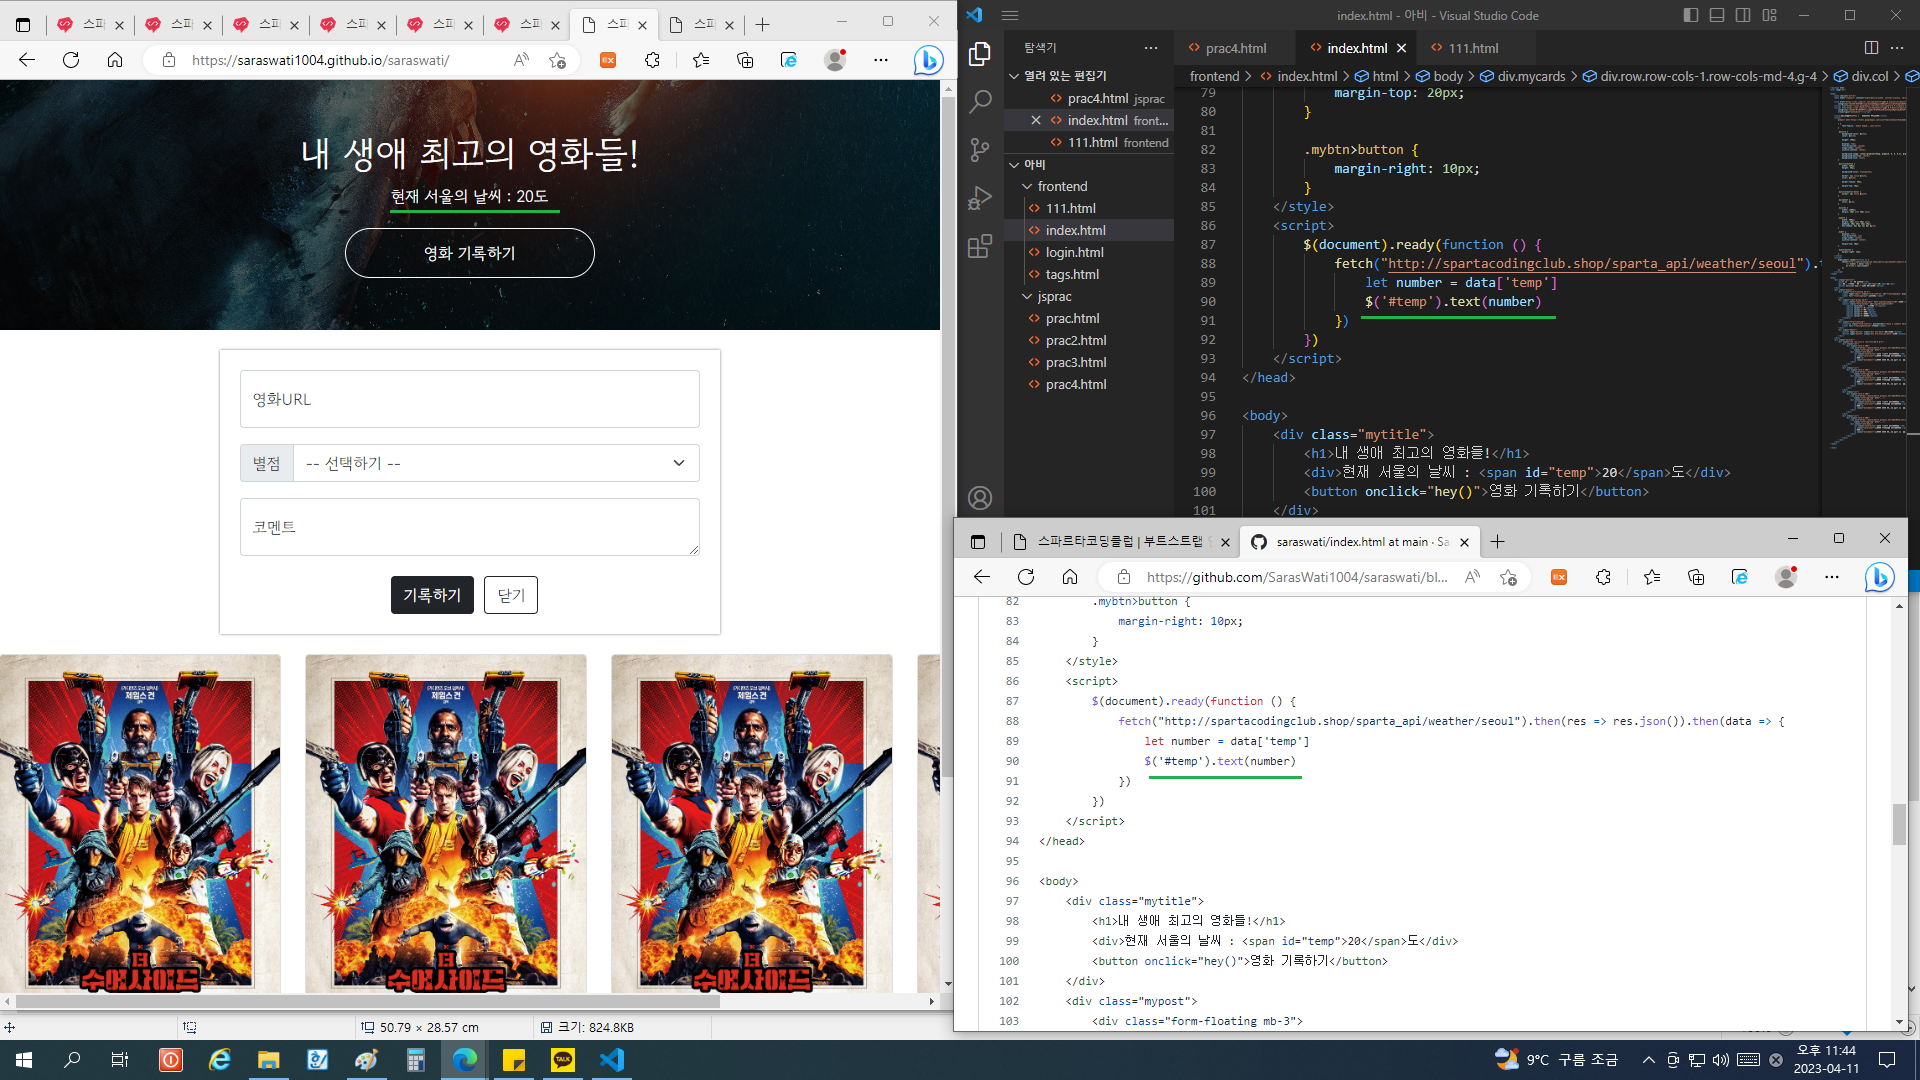This screenshot has height=1080, width=1920.
Task: Open settings and more in GitHub browser
Action: pyautogui.click(x=1832, y=577)
